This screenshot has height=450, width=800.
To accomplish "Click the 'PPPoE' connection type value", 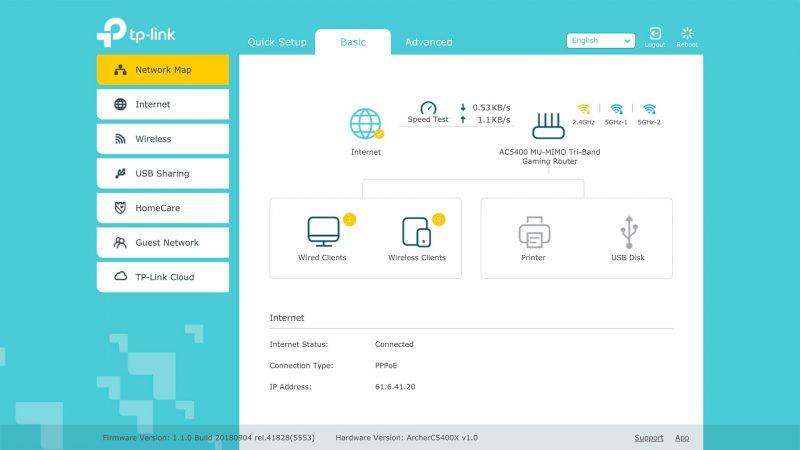I will point(386,366).
